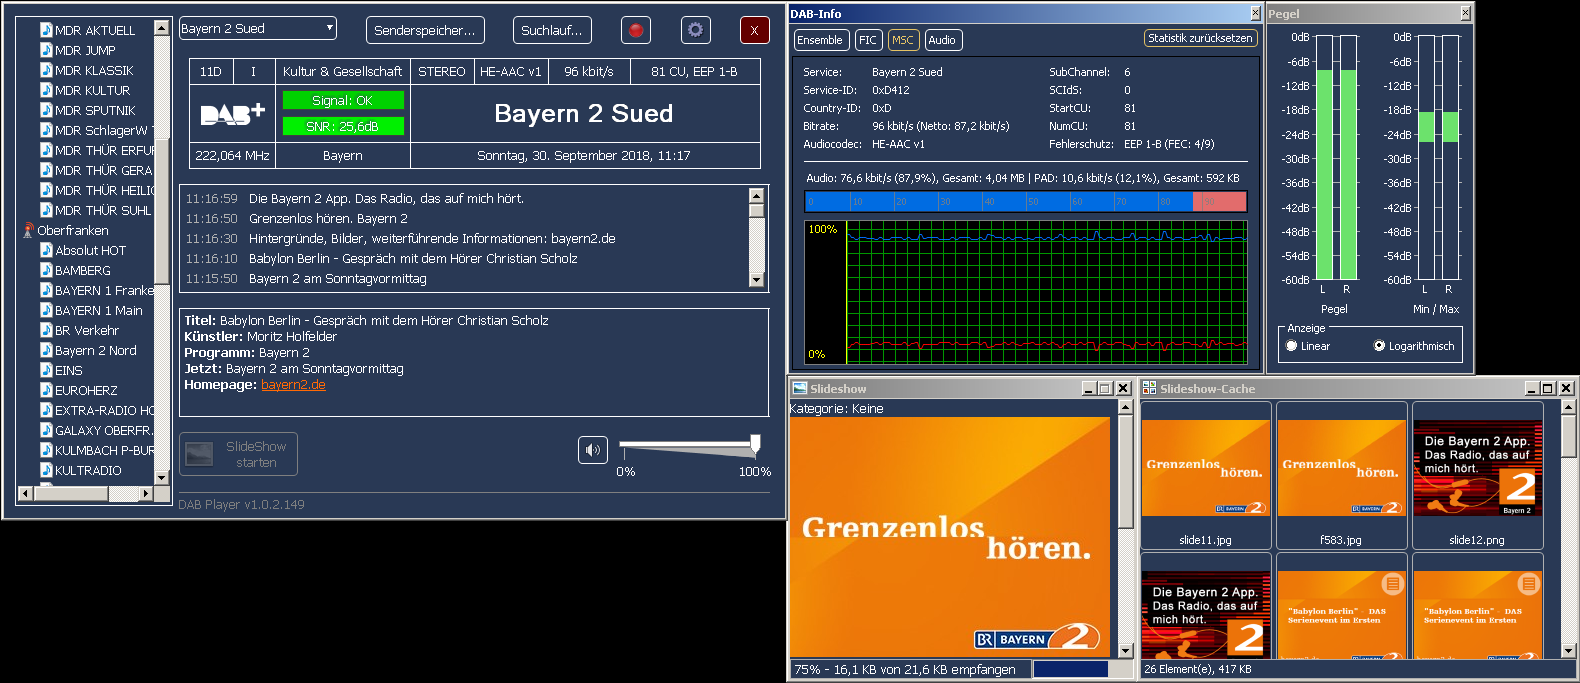
Task: Click the red record button
Action: click(x=635, y=30)
